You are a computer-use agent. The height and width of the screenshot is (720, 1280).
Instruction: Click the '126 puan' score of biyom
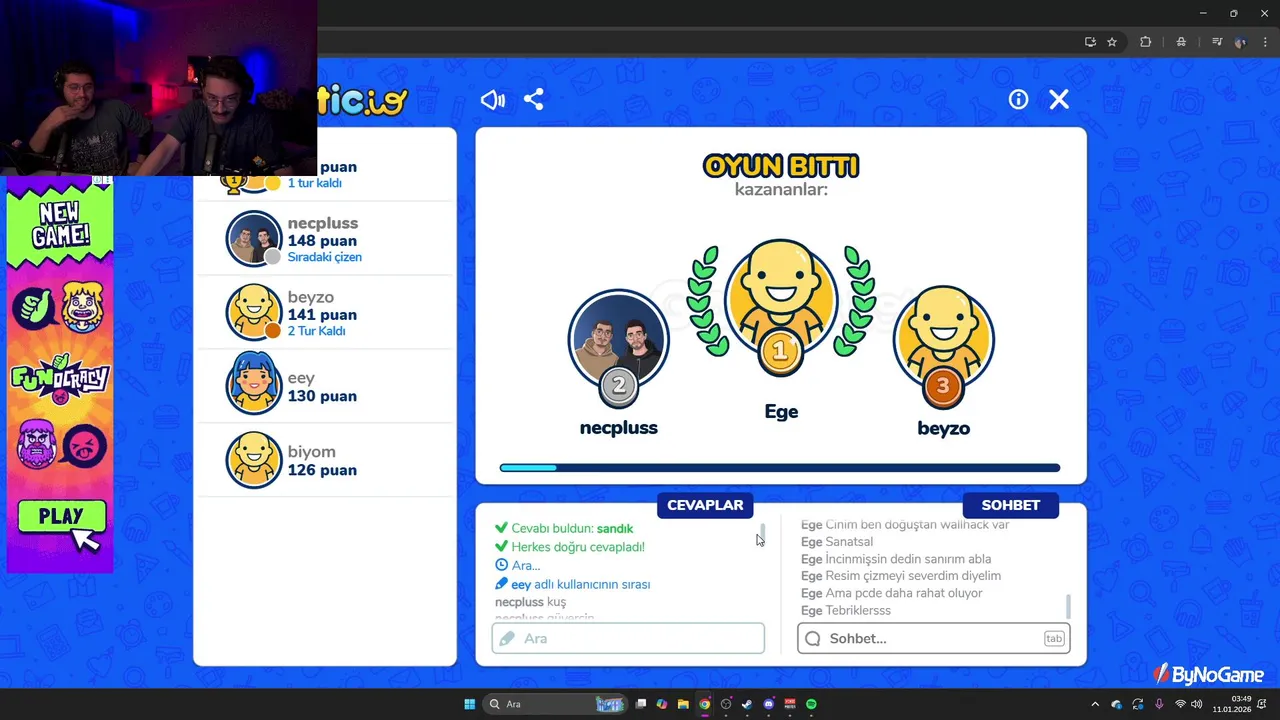point(322,470)
